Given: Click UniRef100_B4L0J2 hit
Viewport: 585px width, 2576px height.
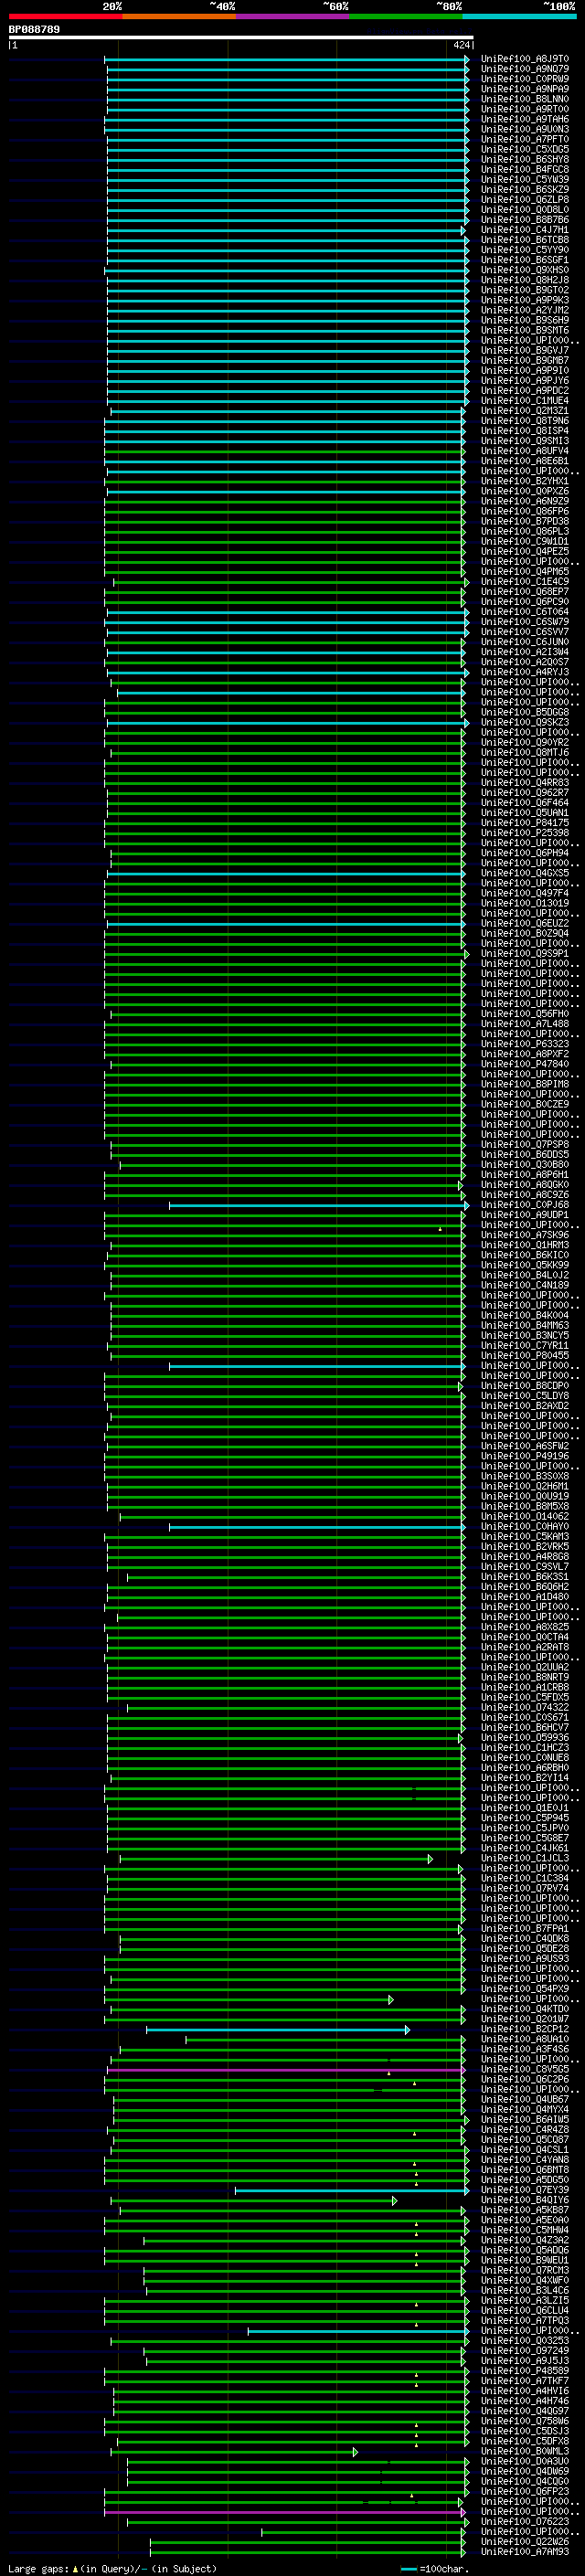Looking at the screenshot, I should coord(525,1275).
